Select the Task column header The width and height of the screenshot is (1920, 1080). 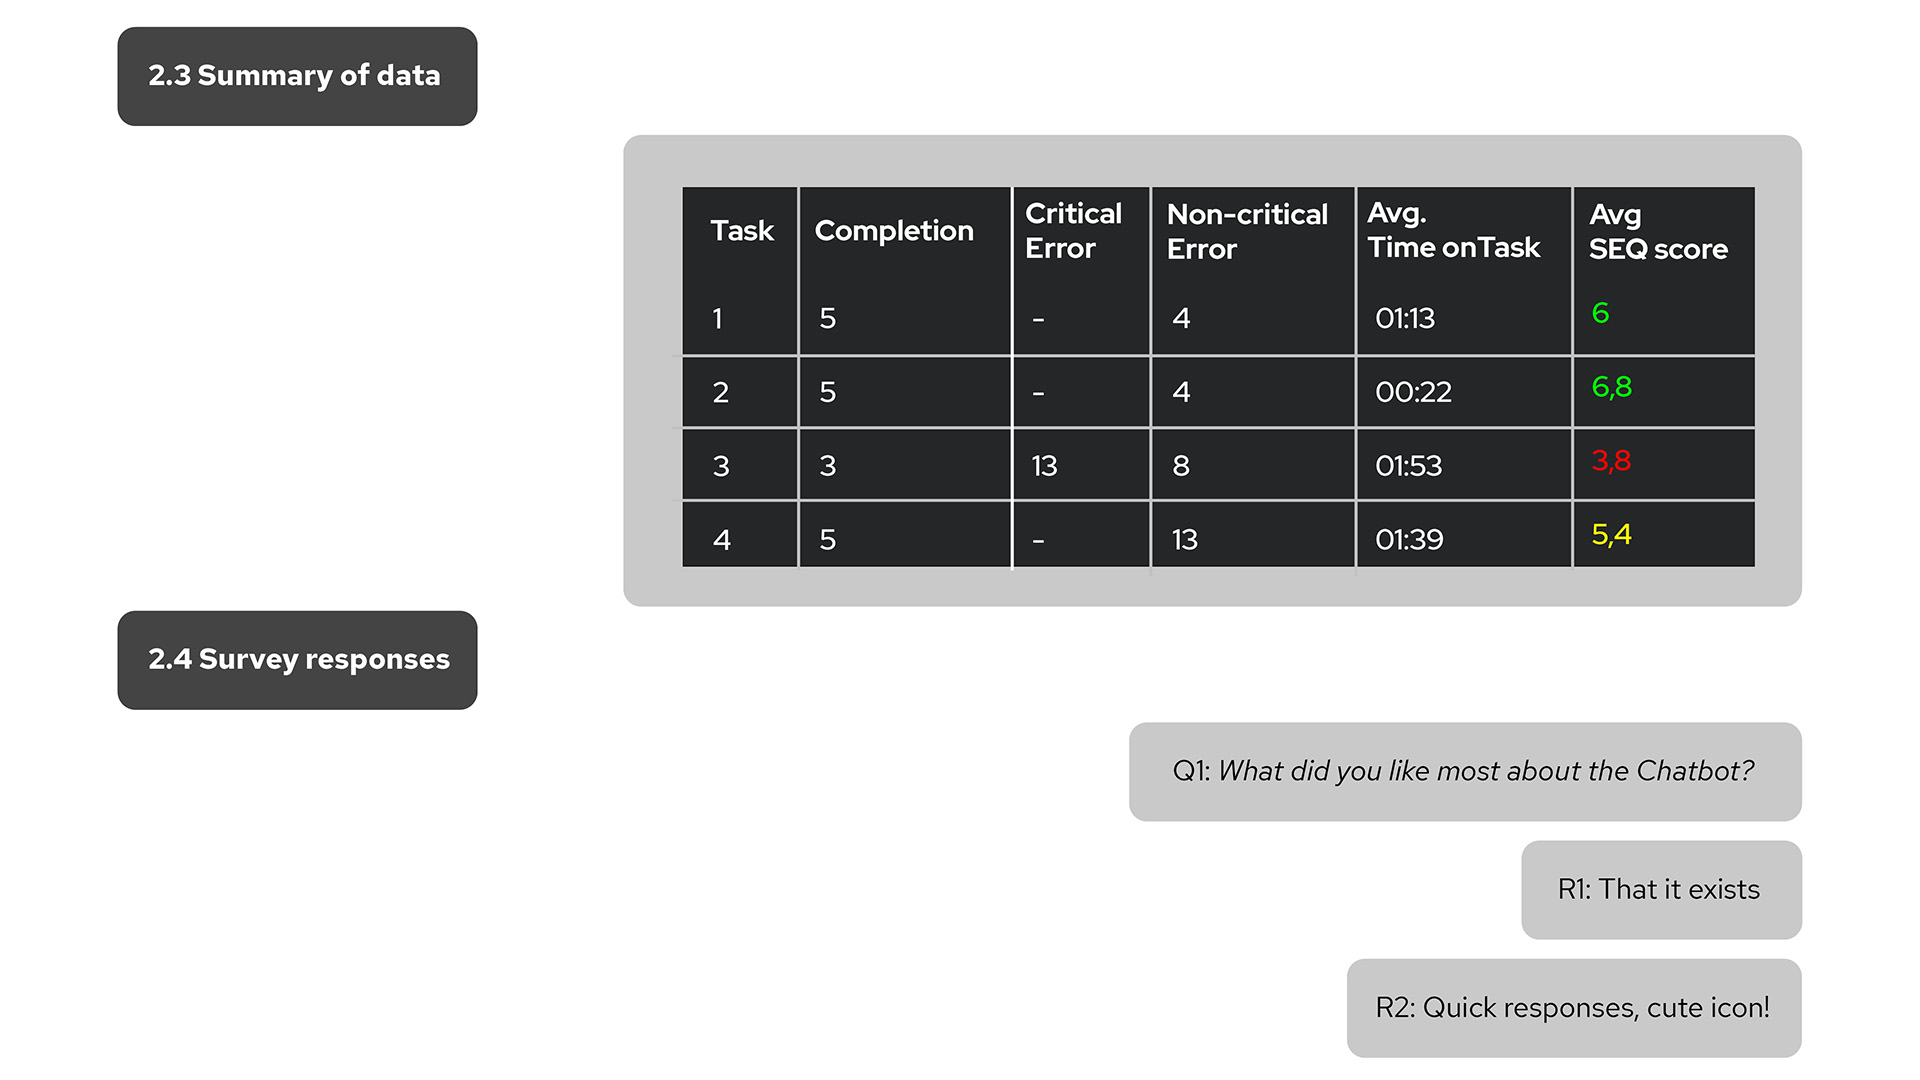(742, 231)
